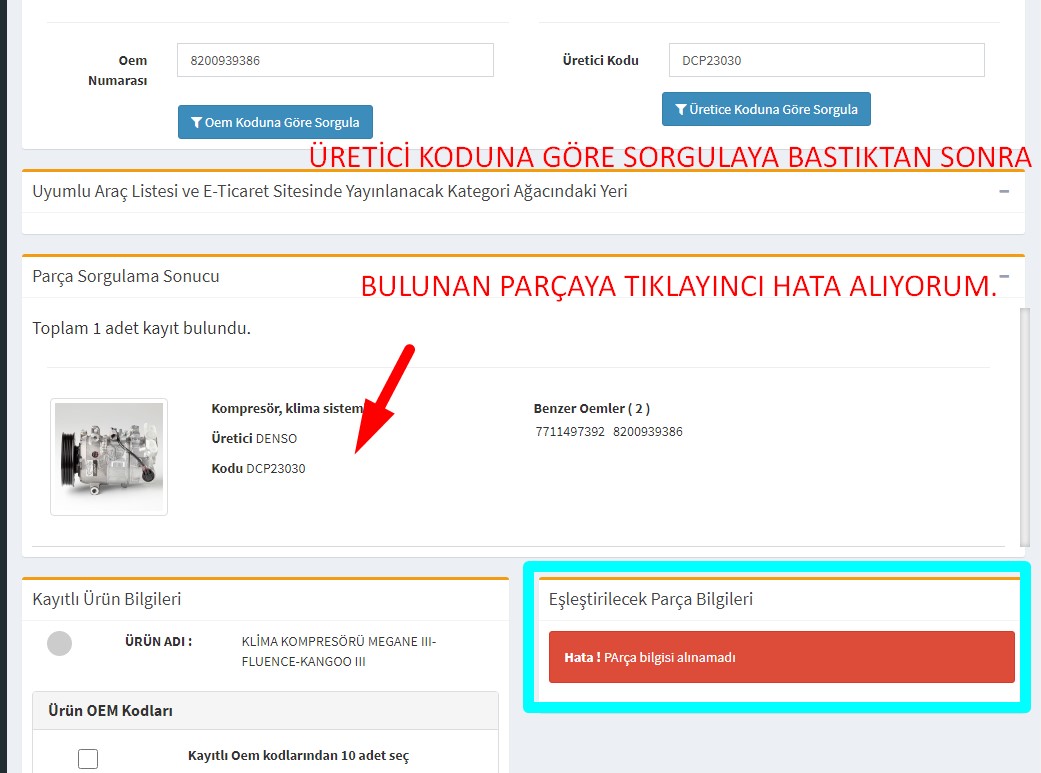Screen dimensions: 1041x773
Task: Click the Ürün OEM Kodları panel header
Action: point(265,711)
